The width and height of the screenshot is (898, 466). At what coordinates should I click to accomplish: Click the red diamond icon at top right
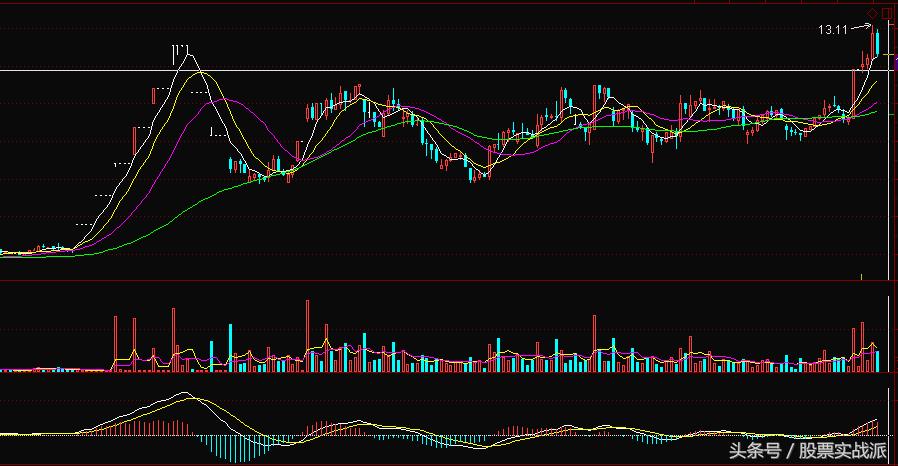point(873,13)
